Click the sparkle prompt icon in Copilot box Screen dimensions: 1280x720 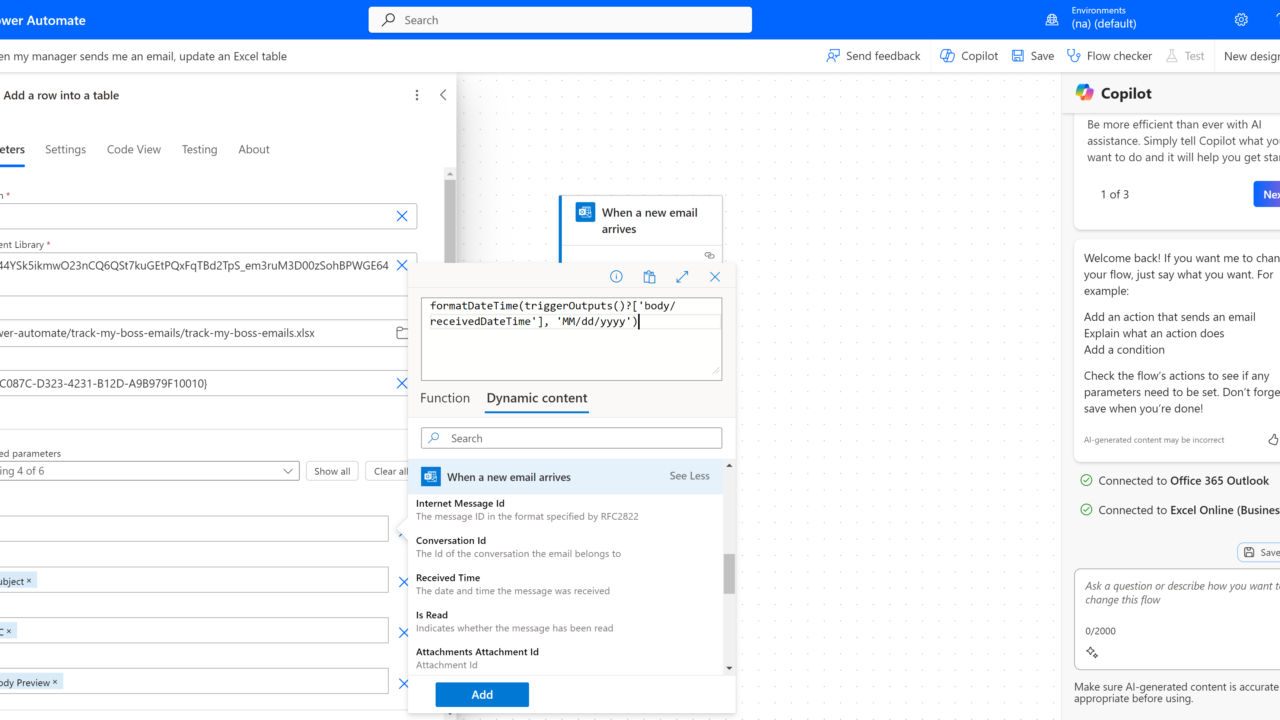coord(1092,653)
